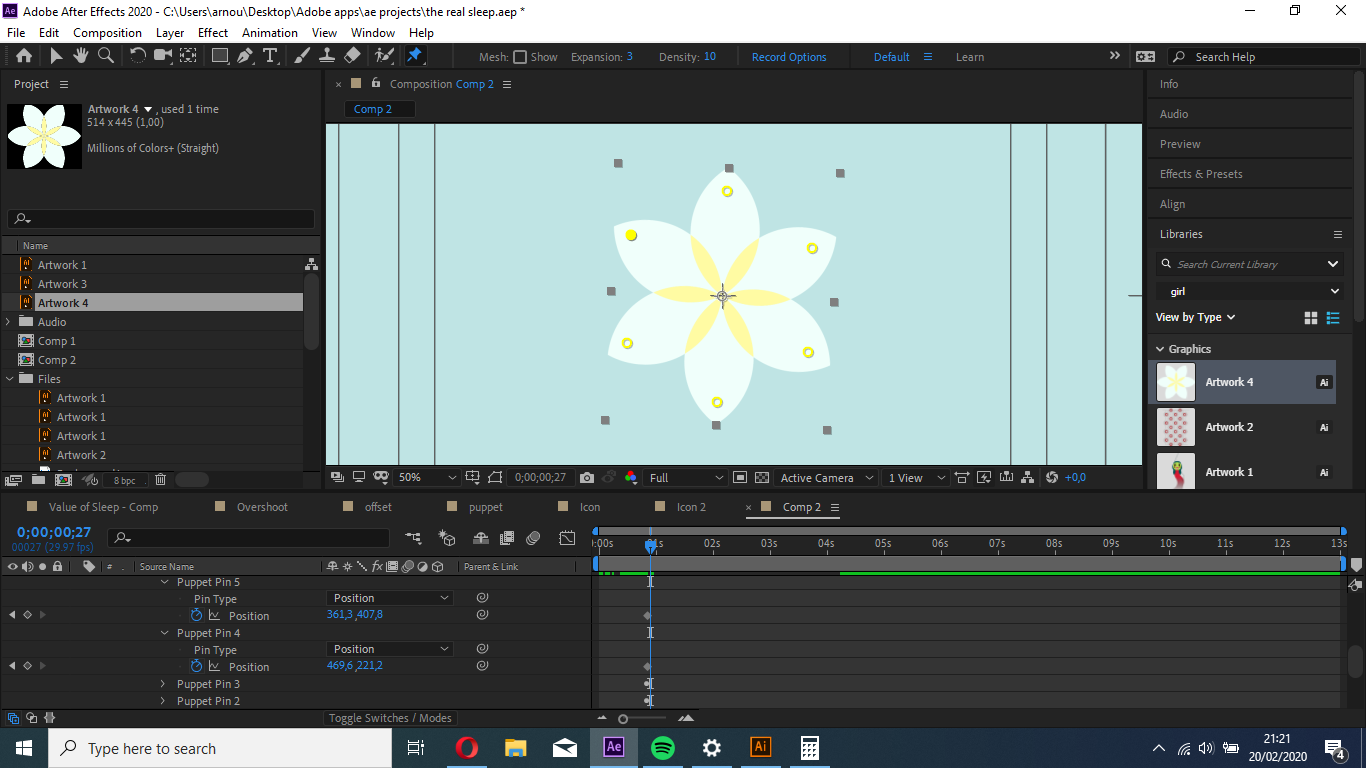Take a snapshot of the composition view

[587, 477]
